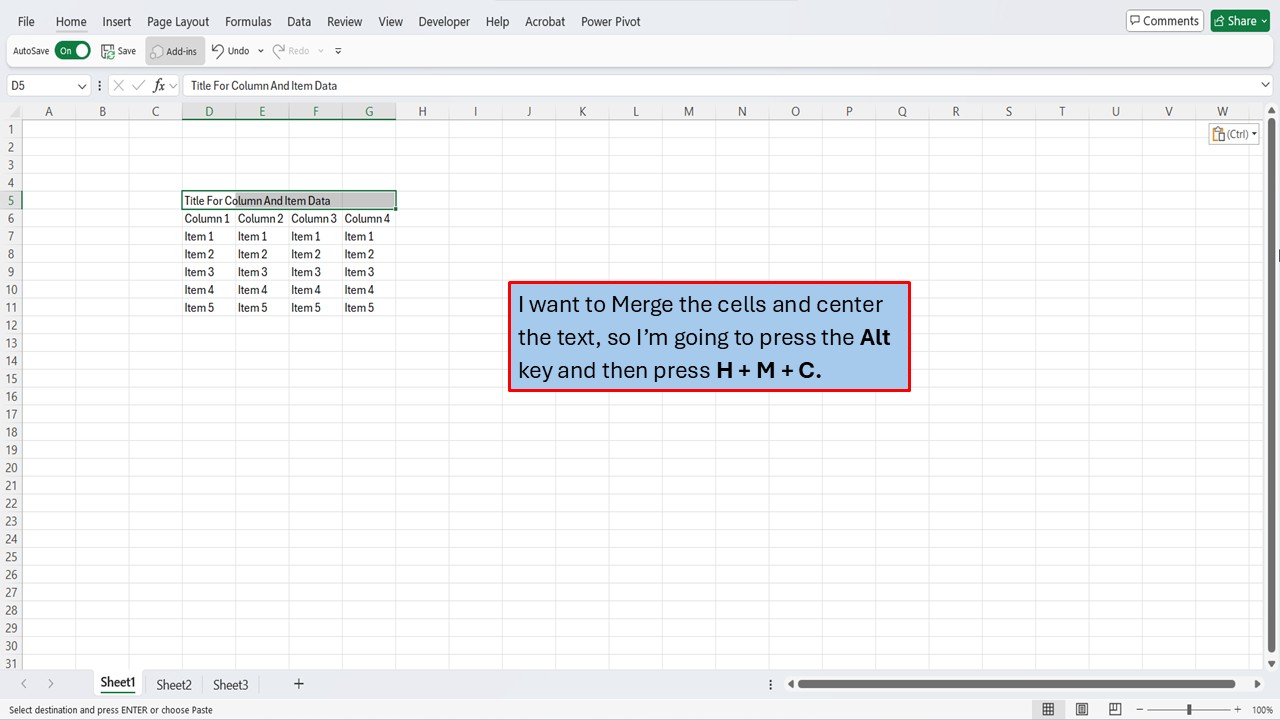The width and height of the screenshot is (1280, 720).
Task: Toggle AutoSave off
Action: coord(72,50)
